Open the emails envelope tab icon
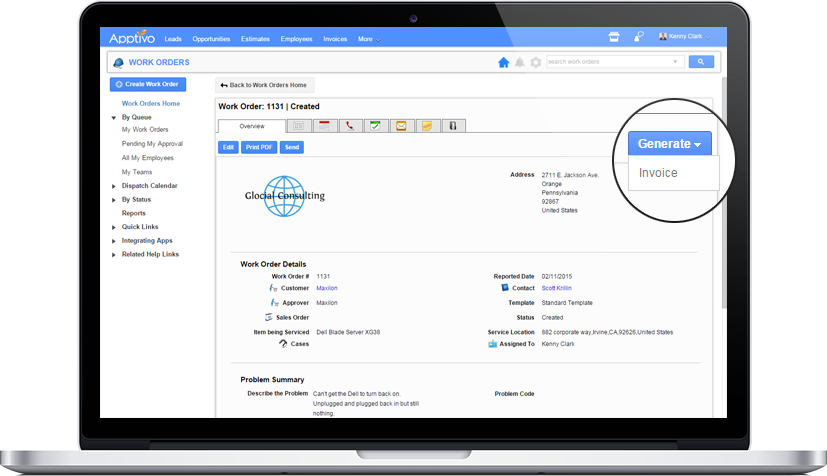This screenshot has width=827, height=476. [402, 126]
